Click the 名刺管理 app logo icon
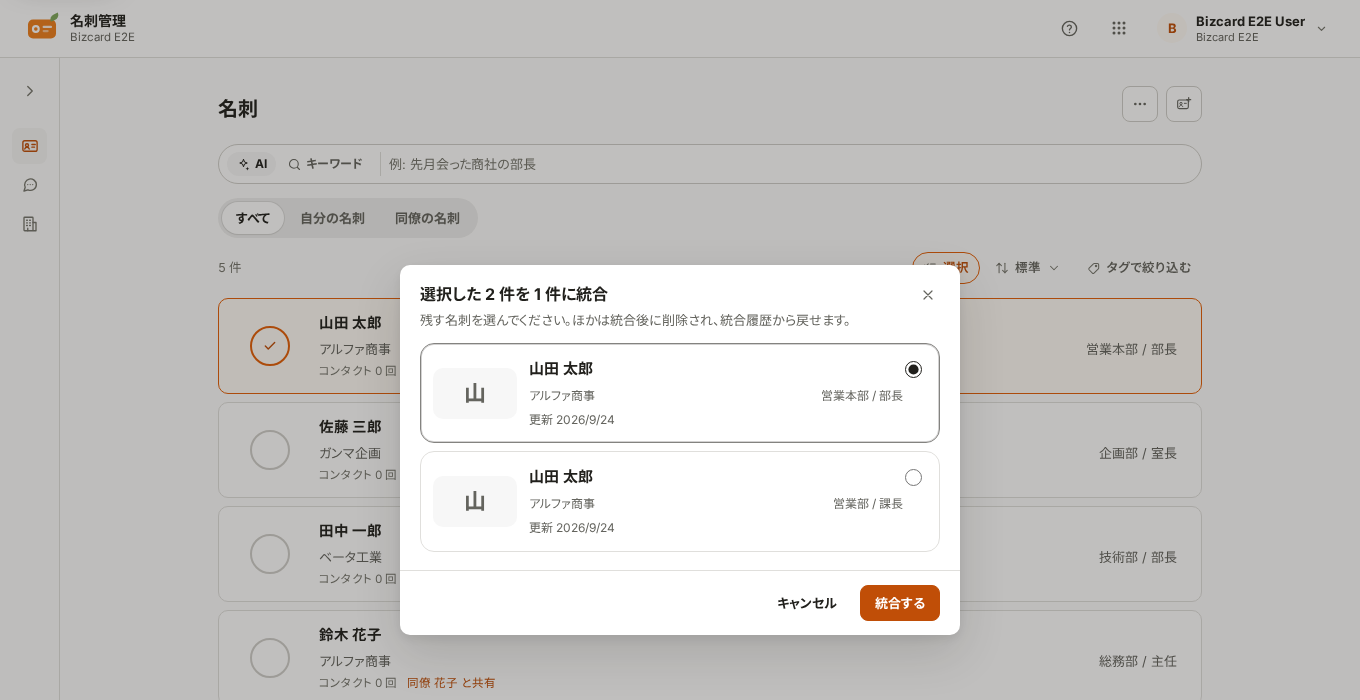This screenshot has height=700, width=1360. pyautogui.click(x=43, y=27)
